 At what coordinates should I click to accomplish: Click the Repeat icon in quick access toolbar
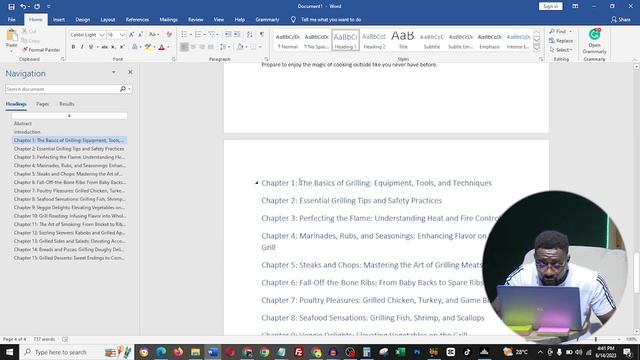37,7
